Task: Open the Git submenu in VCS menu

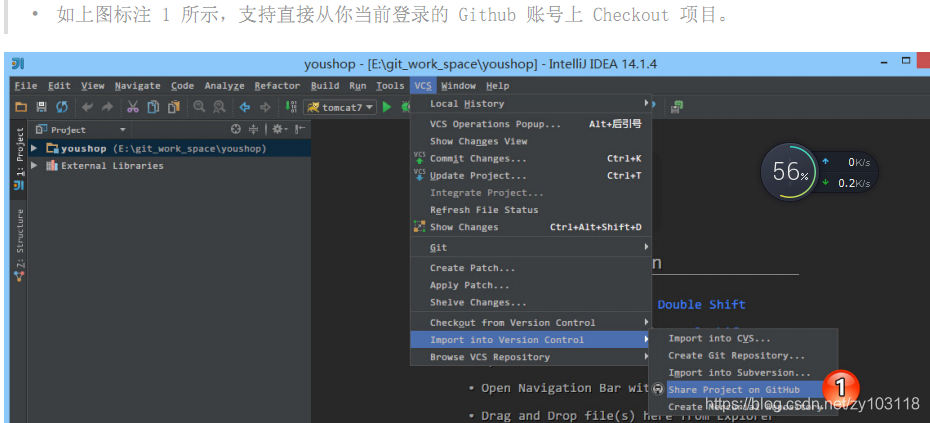Action: click(x=531, y=247)
